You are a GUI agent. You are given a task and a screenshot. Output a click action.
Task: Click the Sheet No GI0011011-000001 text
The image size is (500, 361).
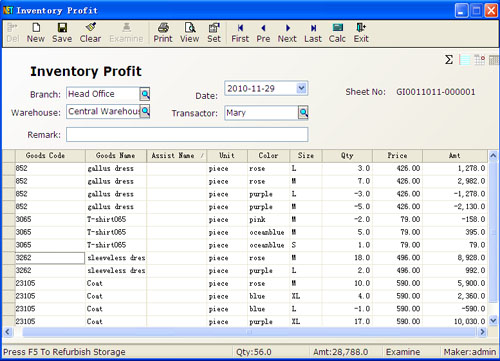pyautogui.click(x=435, y=92)
